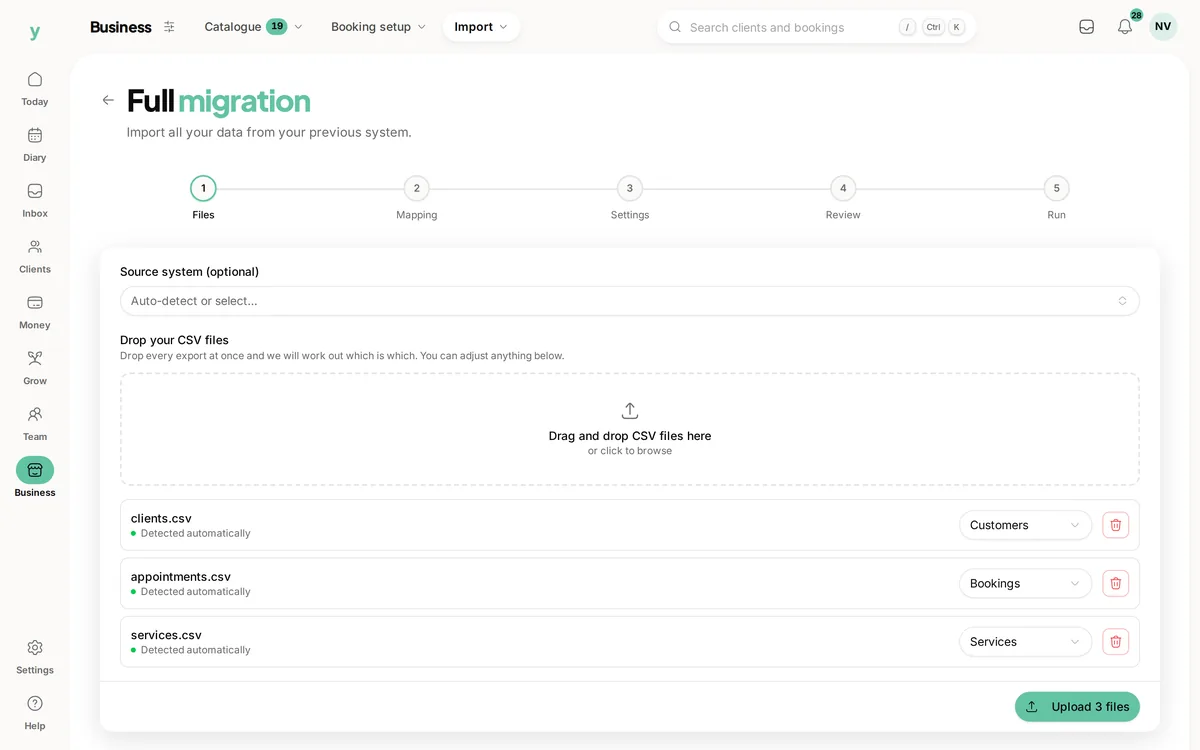Open the NV user avatar menu
This screenshot has width=1200, height=750.
coord(1163,27)
